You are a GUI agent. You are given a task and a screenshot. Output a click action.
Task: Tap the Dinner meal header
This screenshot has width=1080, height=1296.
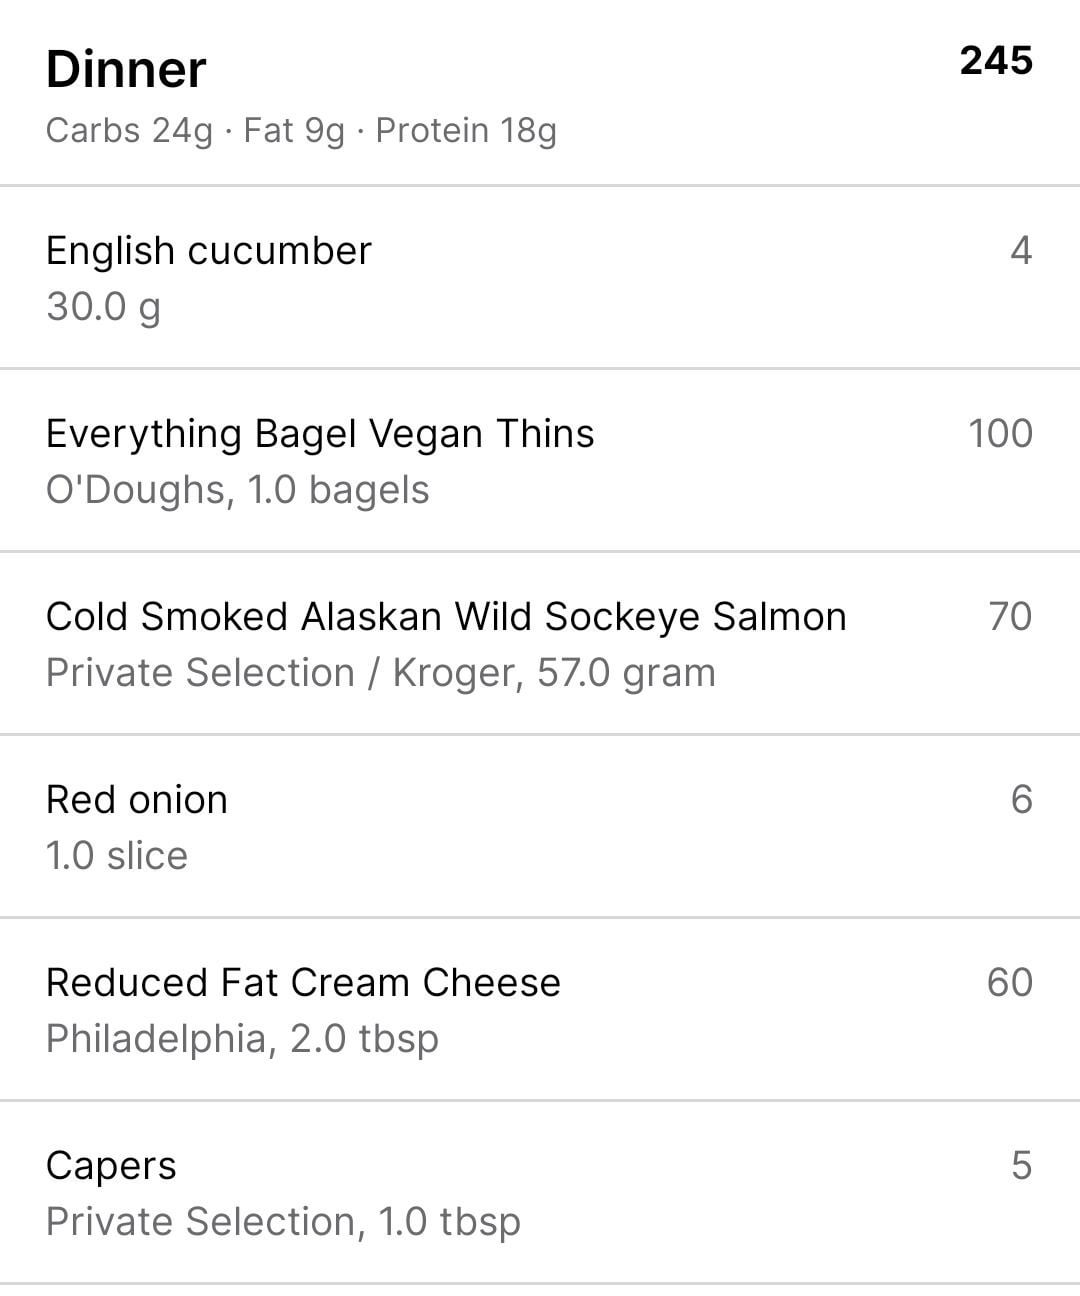(126, 70)
